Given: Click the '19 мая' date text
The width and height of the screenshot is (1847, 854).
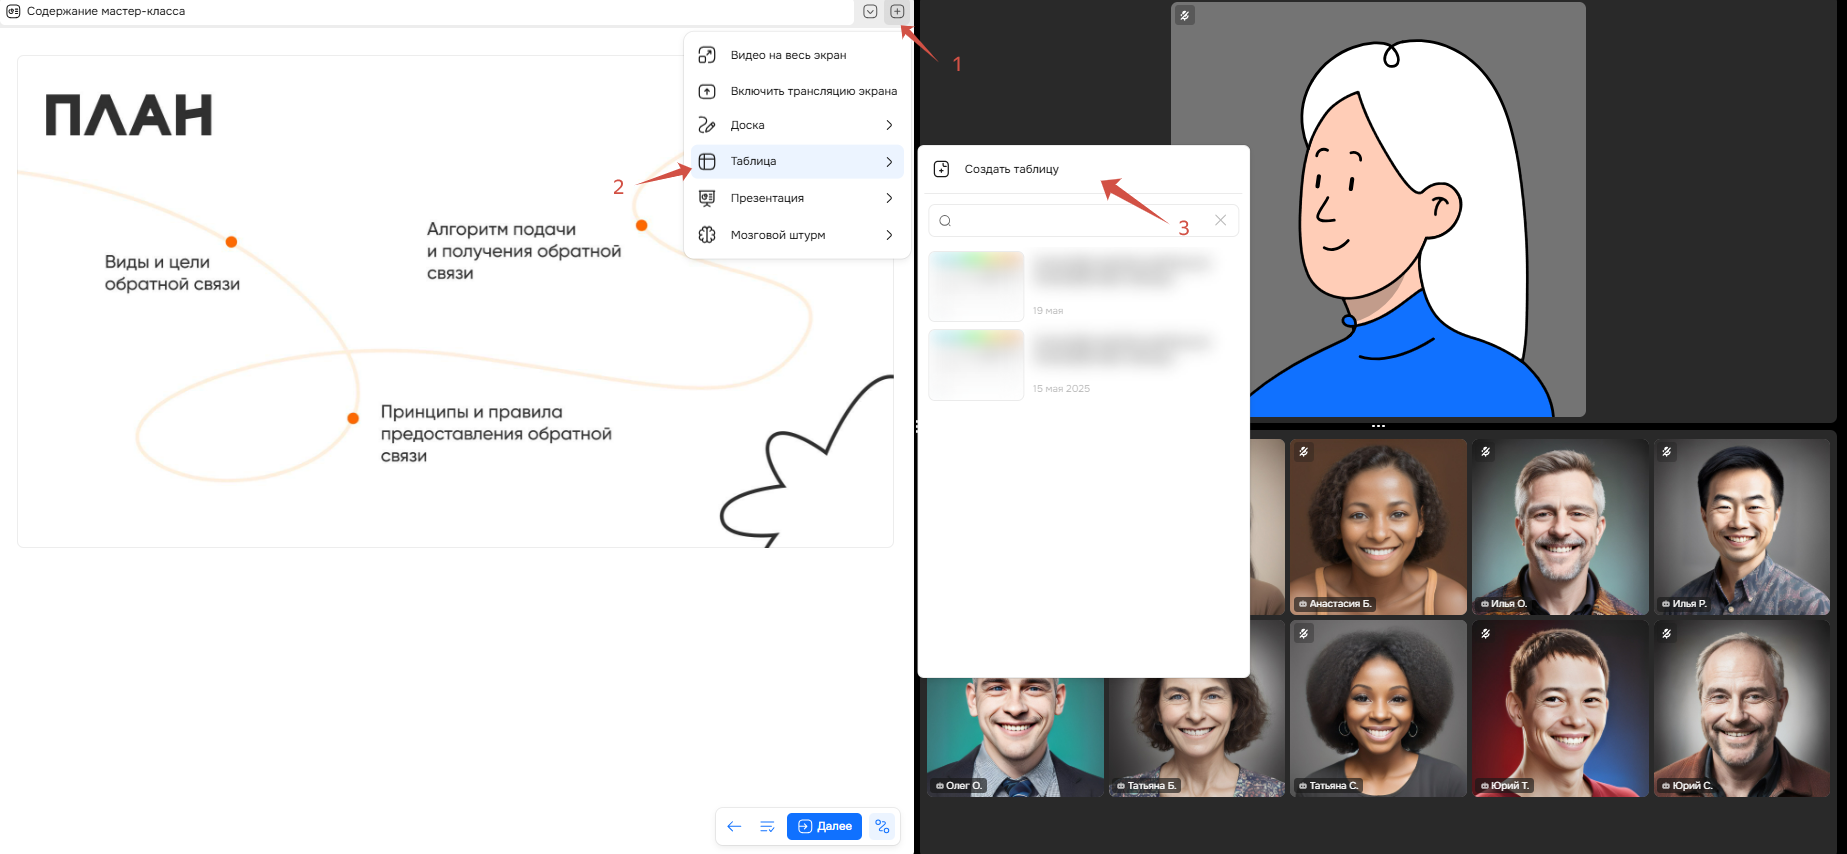Looking at the screenshot, I should point(1048,311).
